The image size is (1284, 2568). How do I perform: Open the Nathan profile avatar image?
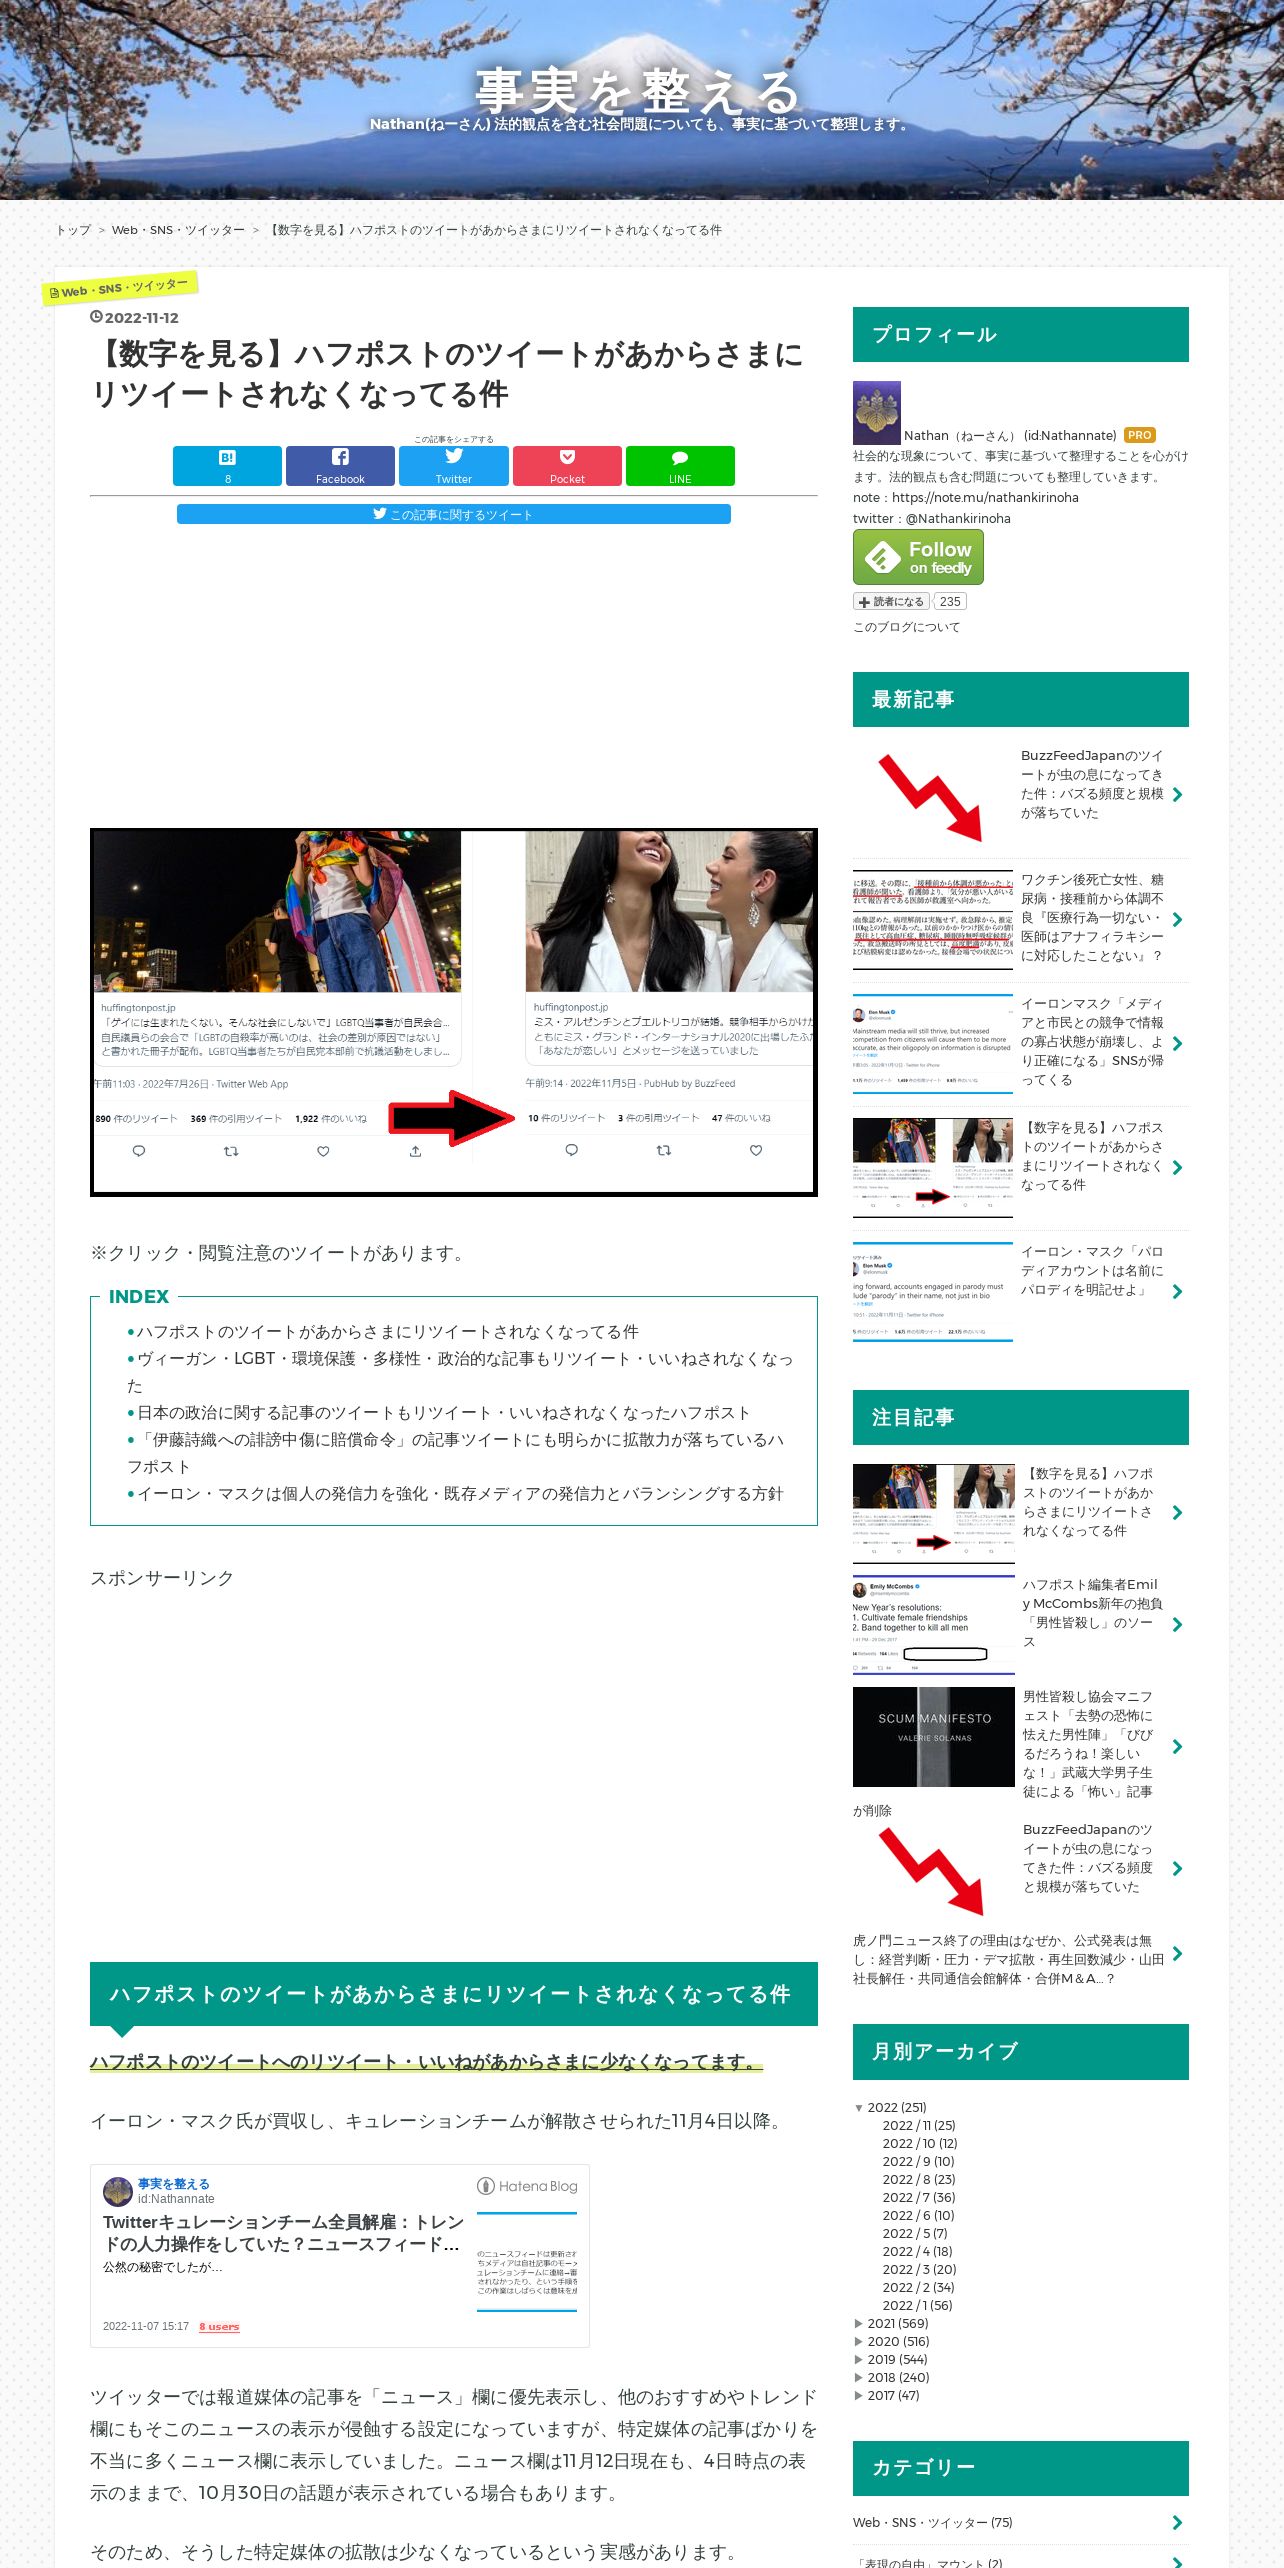(x=877, y=413)
